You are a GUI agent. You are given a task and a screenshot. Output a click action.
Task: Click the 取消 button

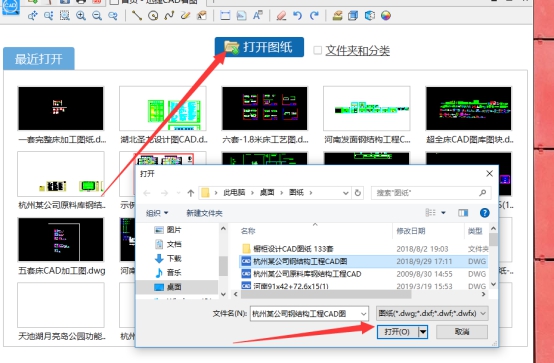coord(462,332)
